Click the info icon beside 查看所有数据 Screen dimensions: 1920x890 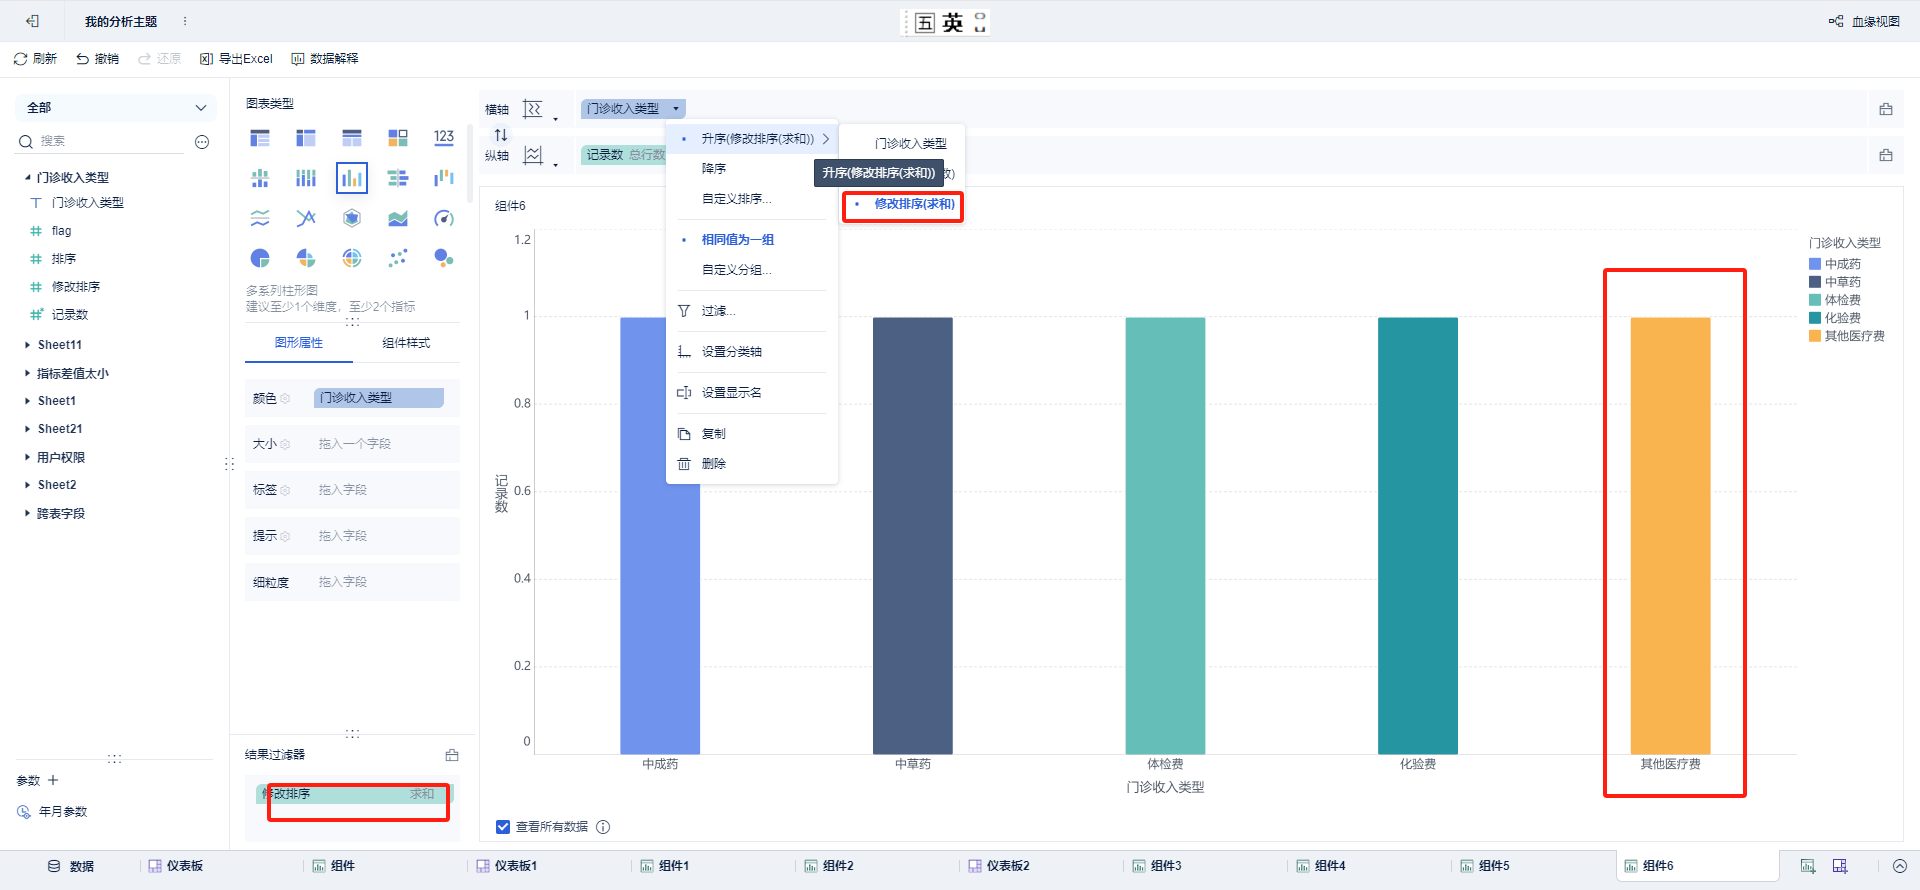tap(603, 827)
